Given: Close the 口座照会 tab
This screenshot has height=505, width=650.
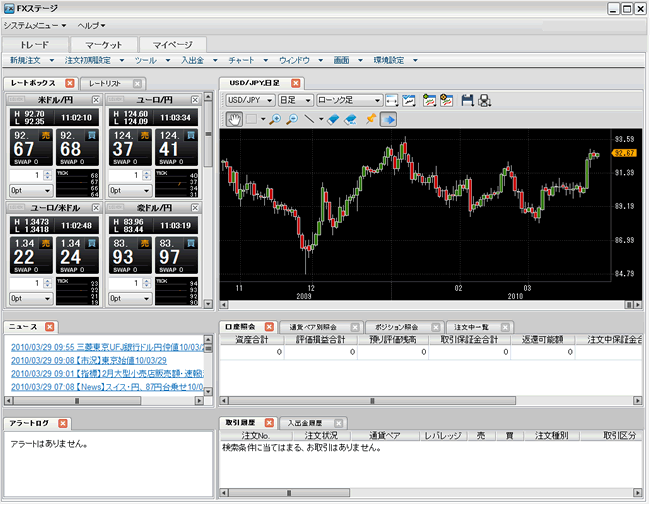Looking at the screenshot, I should pos(269,327).
